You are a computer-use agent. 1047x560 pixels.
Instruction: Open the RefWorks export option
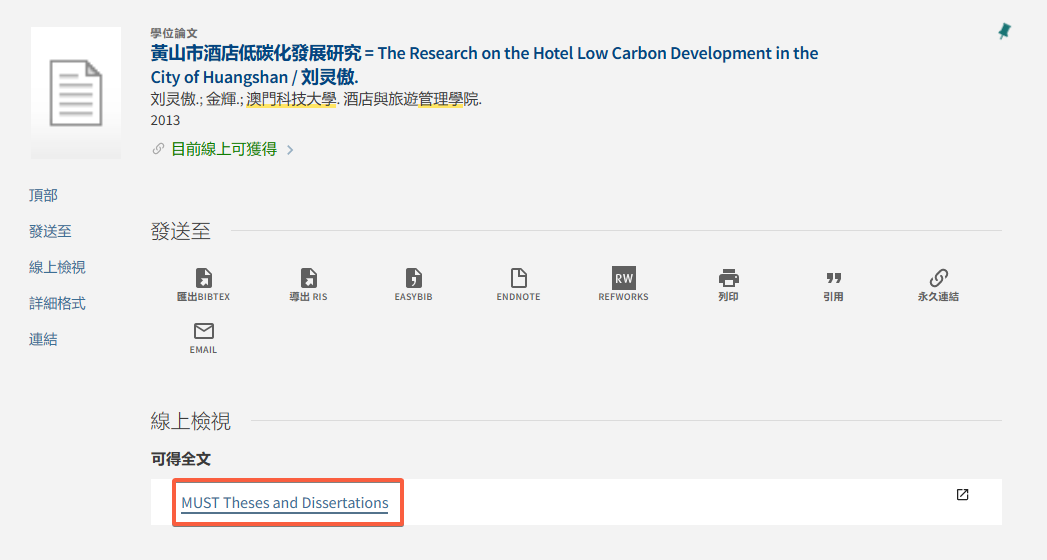pyautogui.click(x=623, y=279)
